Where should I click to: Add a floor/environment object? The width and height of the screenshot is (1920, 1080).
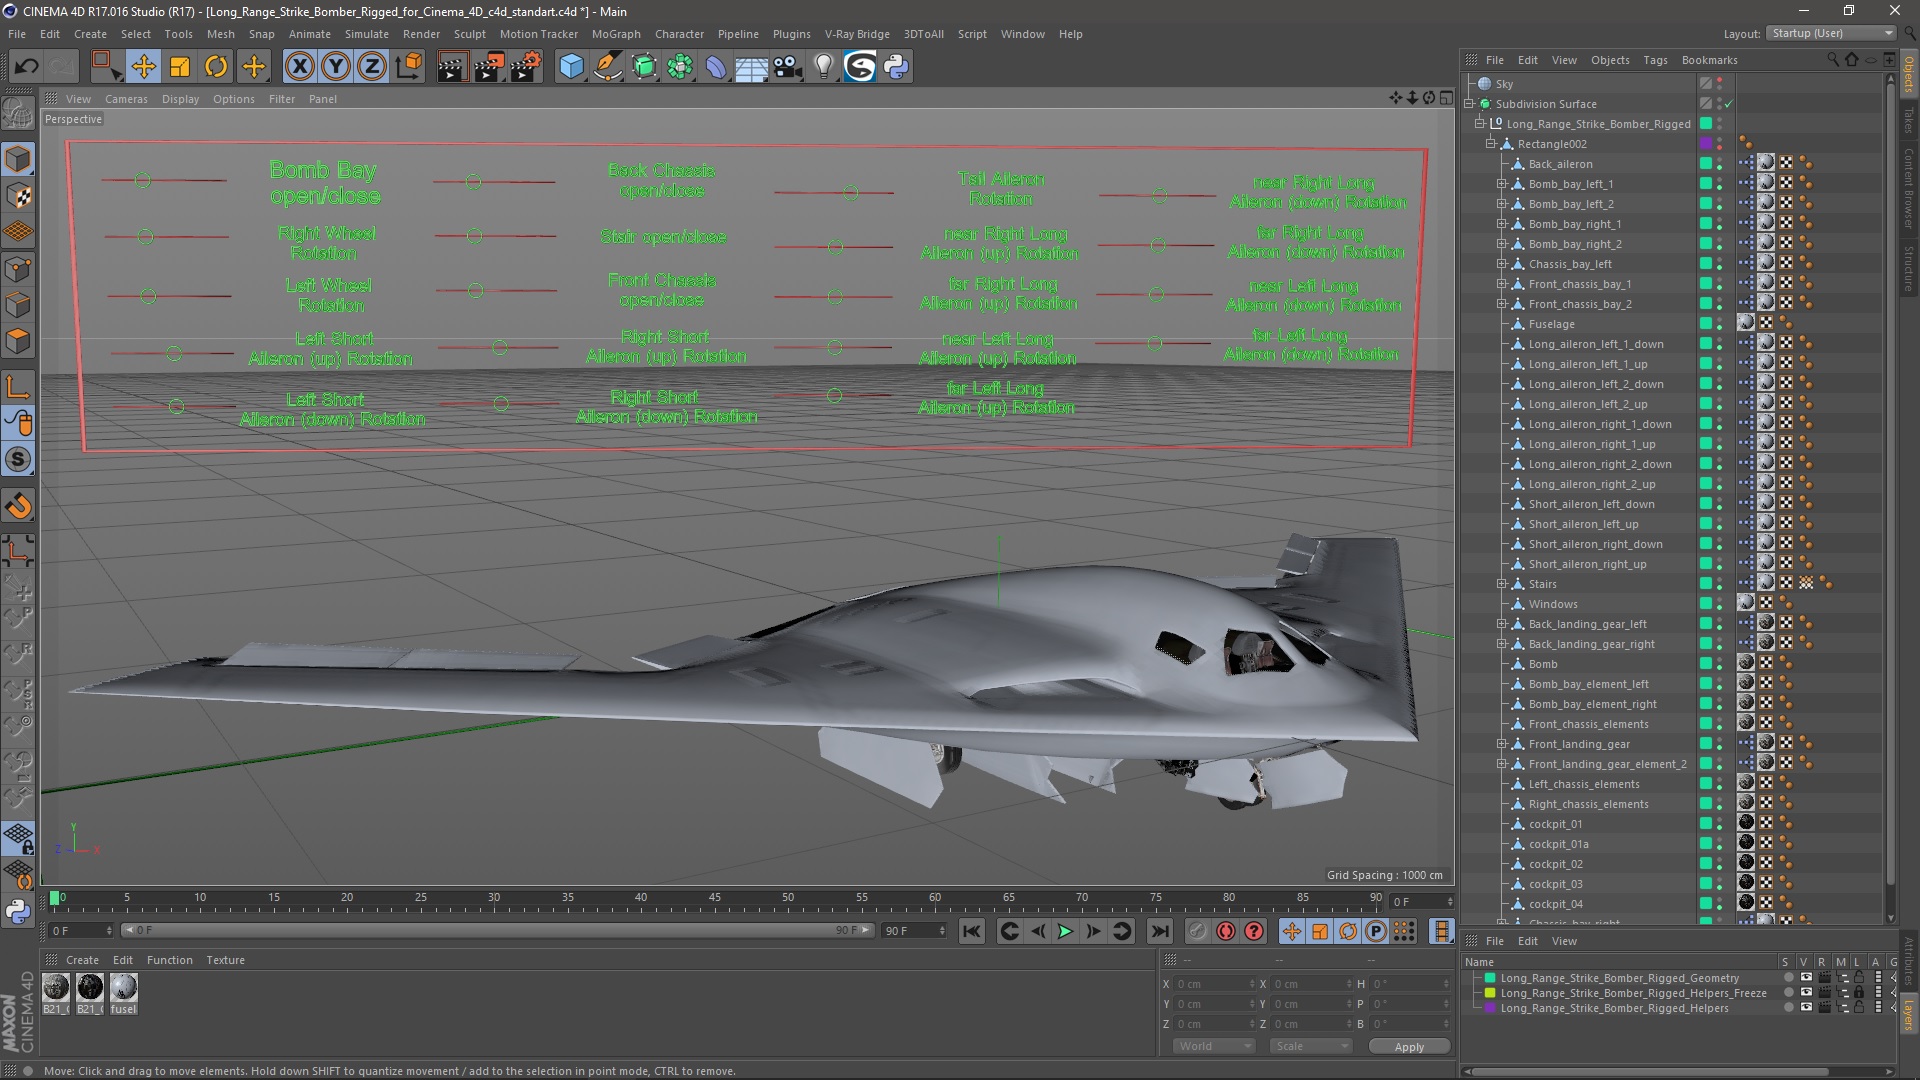pyautogui.click(x=751, y=67)
